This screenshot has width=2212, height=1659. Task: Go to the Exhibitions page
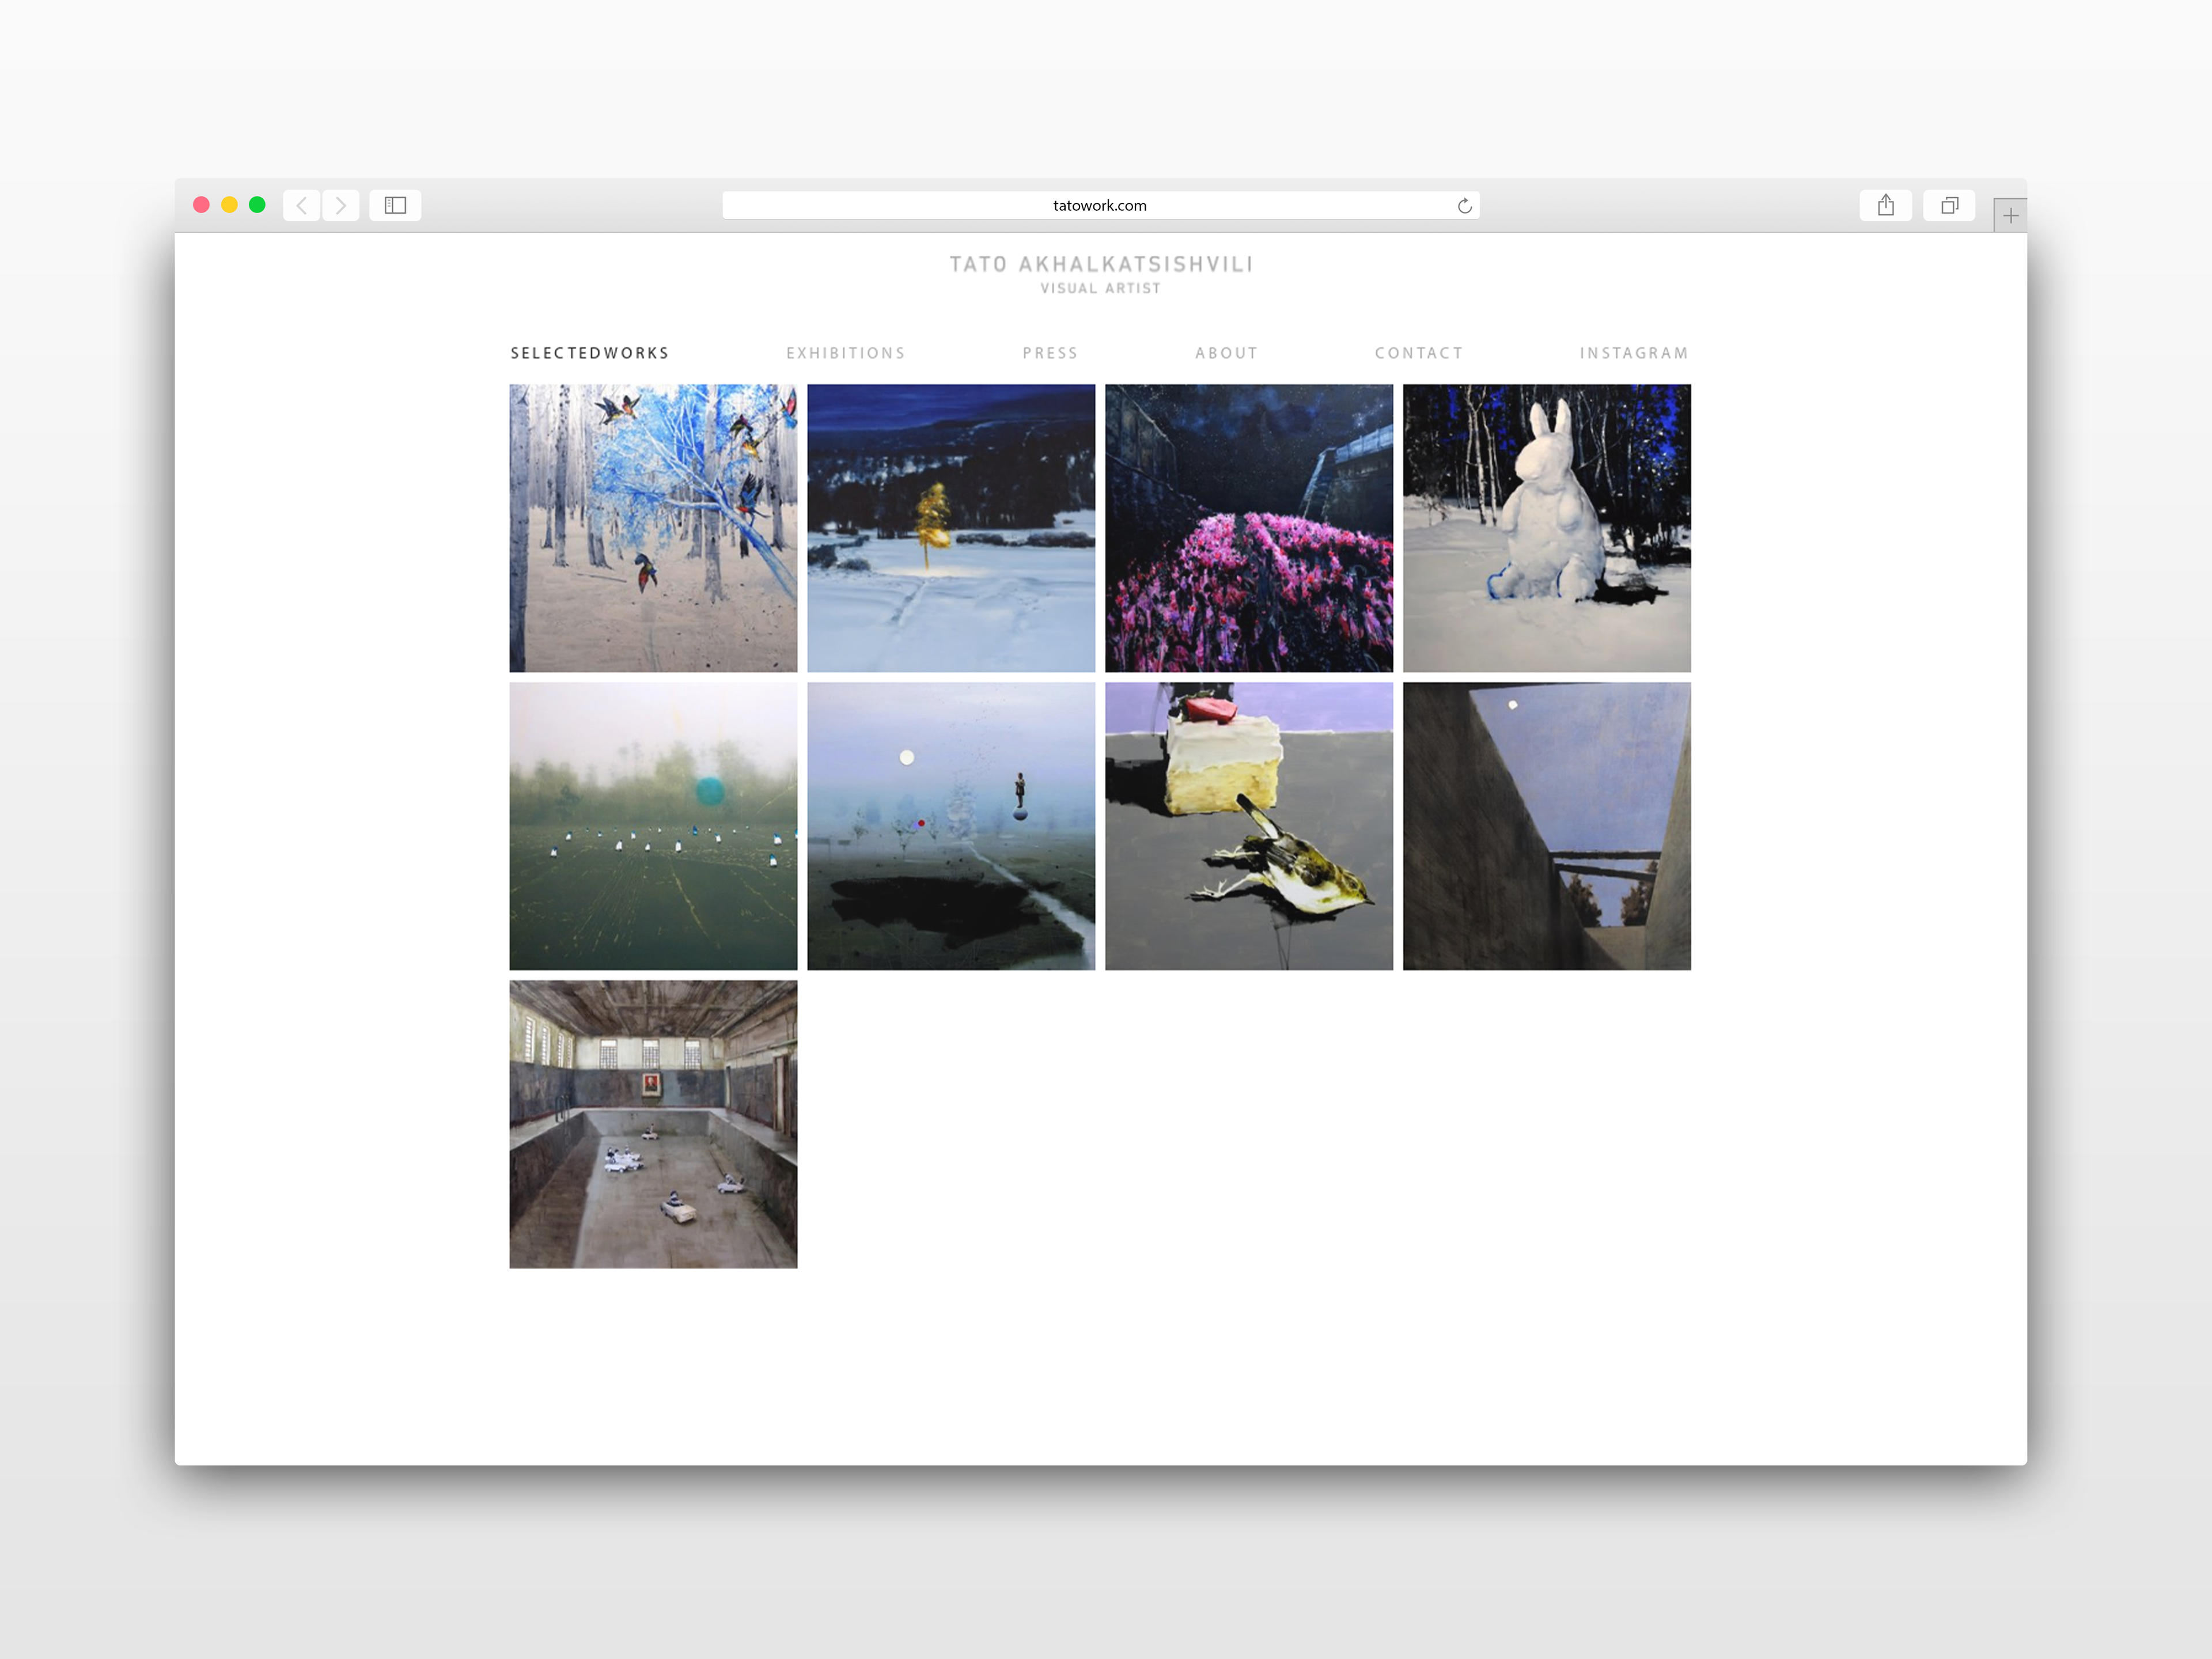845,353
